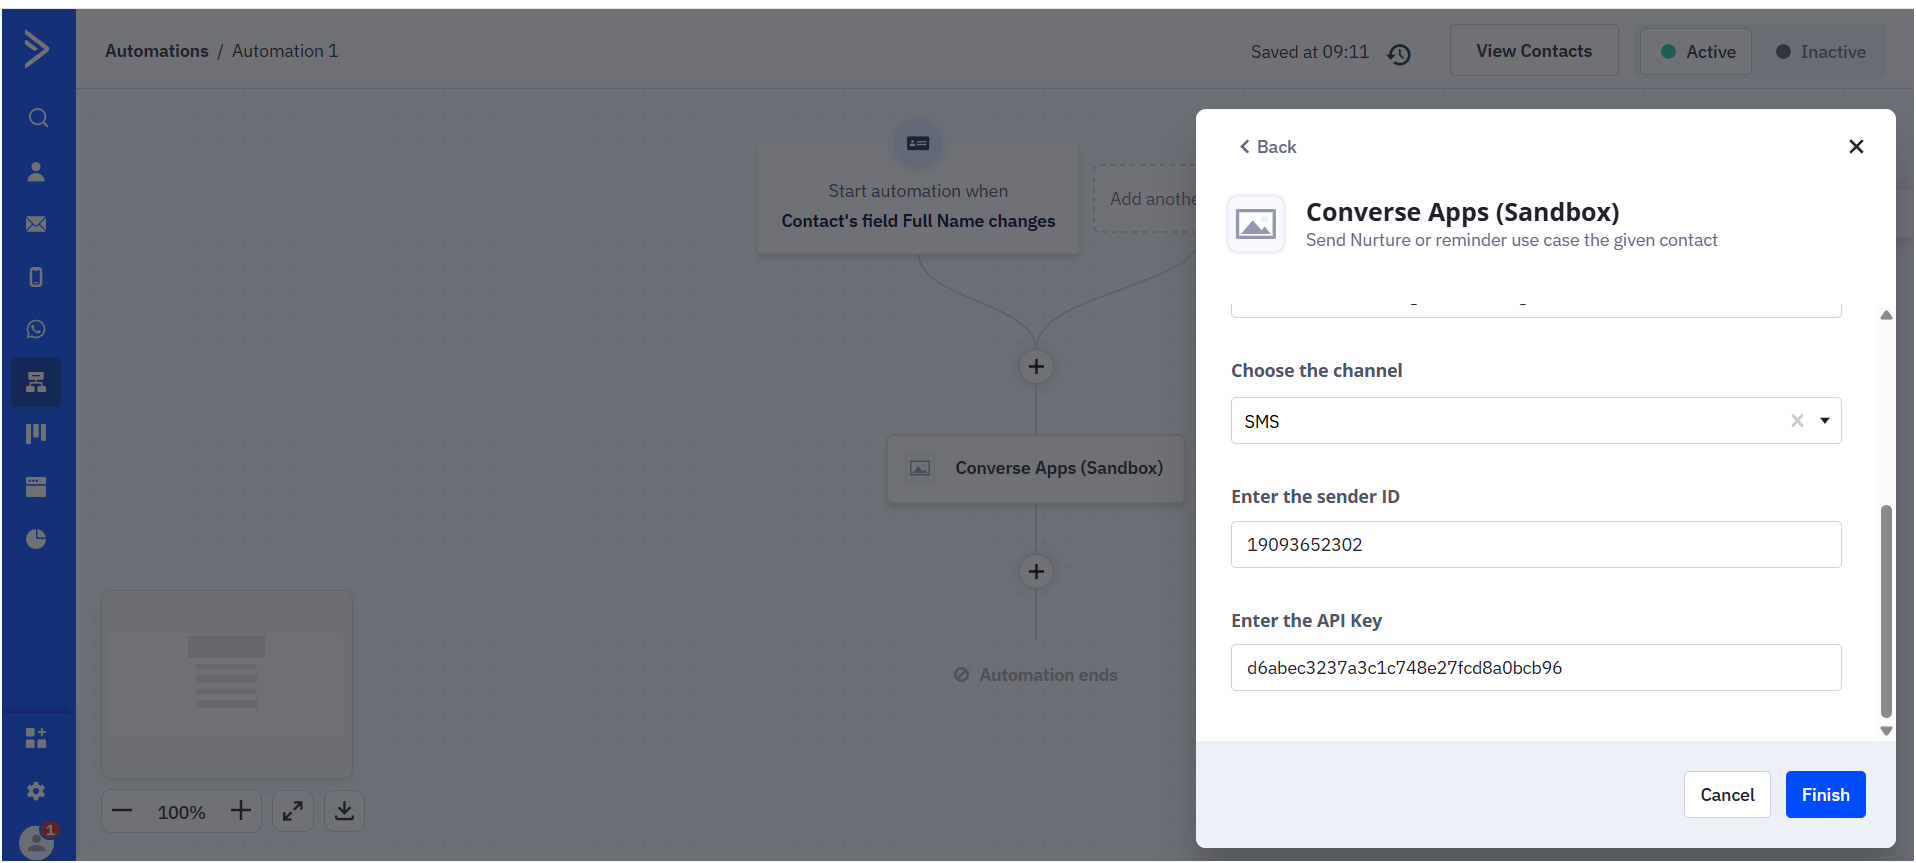
Task: Add a step below the trigger node
Action: pyautogui.click(x=1036, y=367)
